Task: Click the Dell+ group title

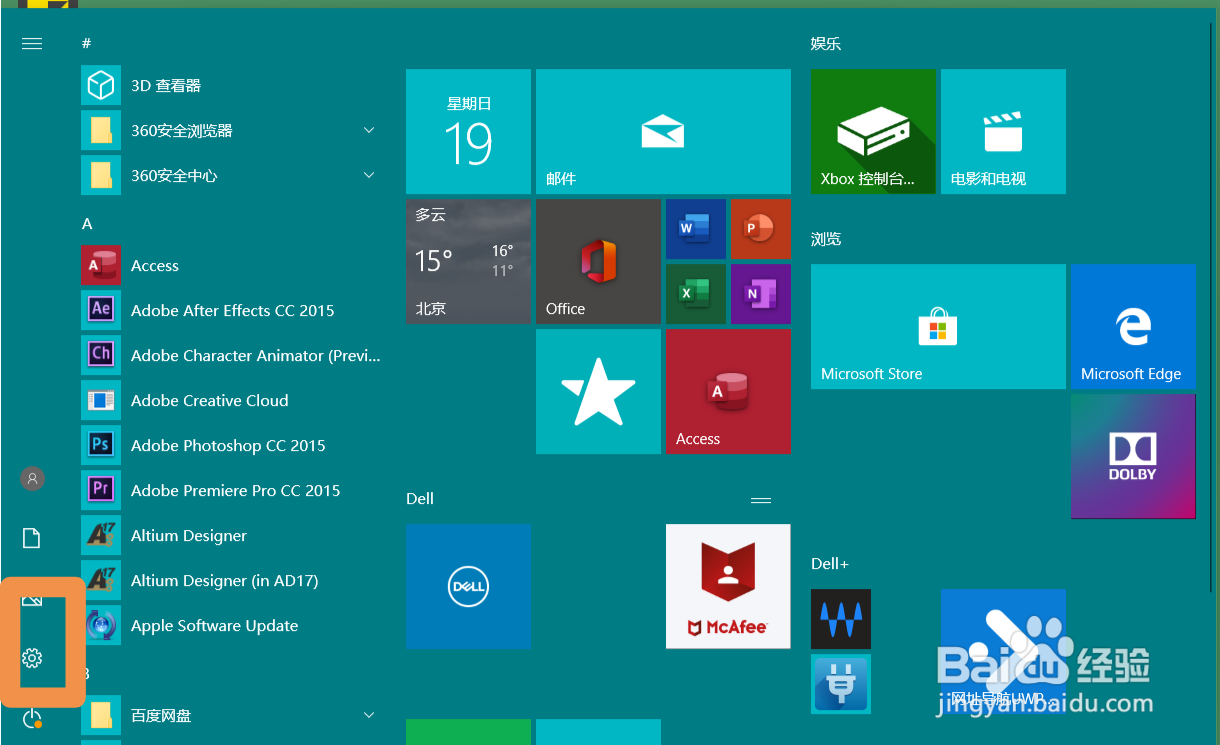Action: click(x=830, y=564)
